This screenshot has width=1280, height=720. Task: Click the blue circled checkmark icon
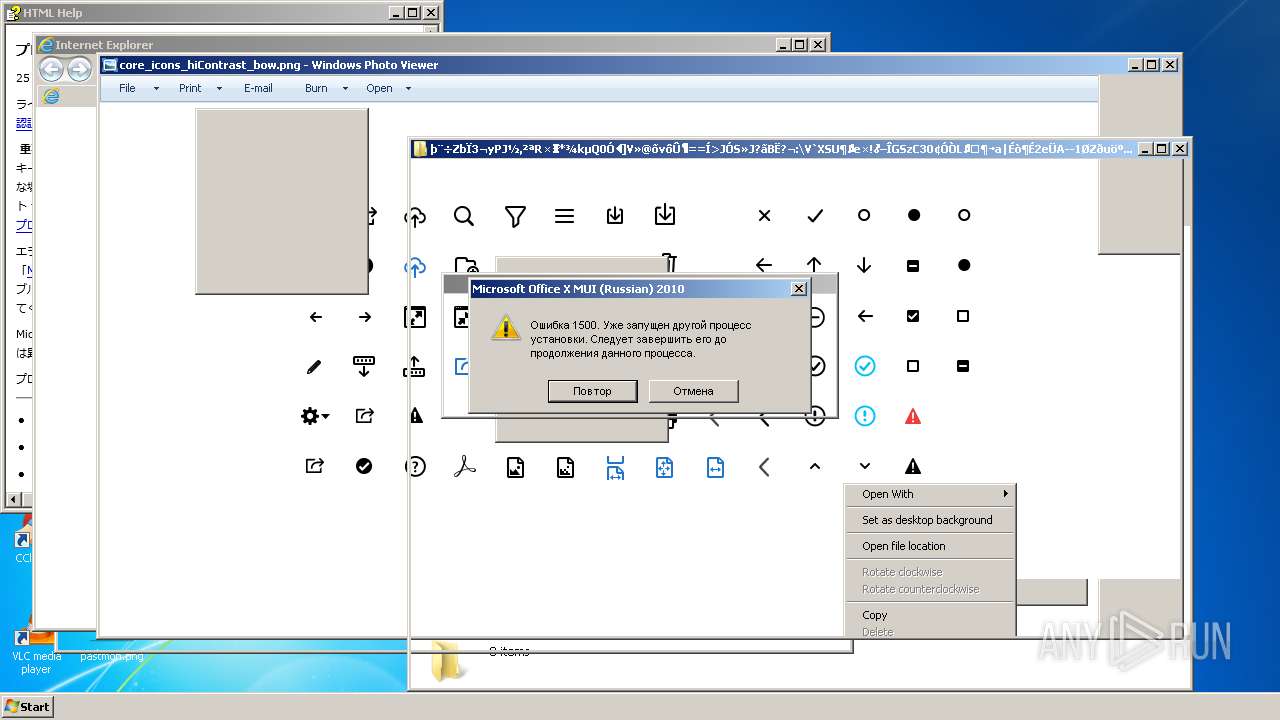(x=864, y=366)
